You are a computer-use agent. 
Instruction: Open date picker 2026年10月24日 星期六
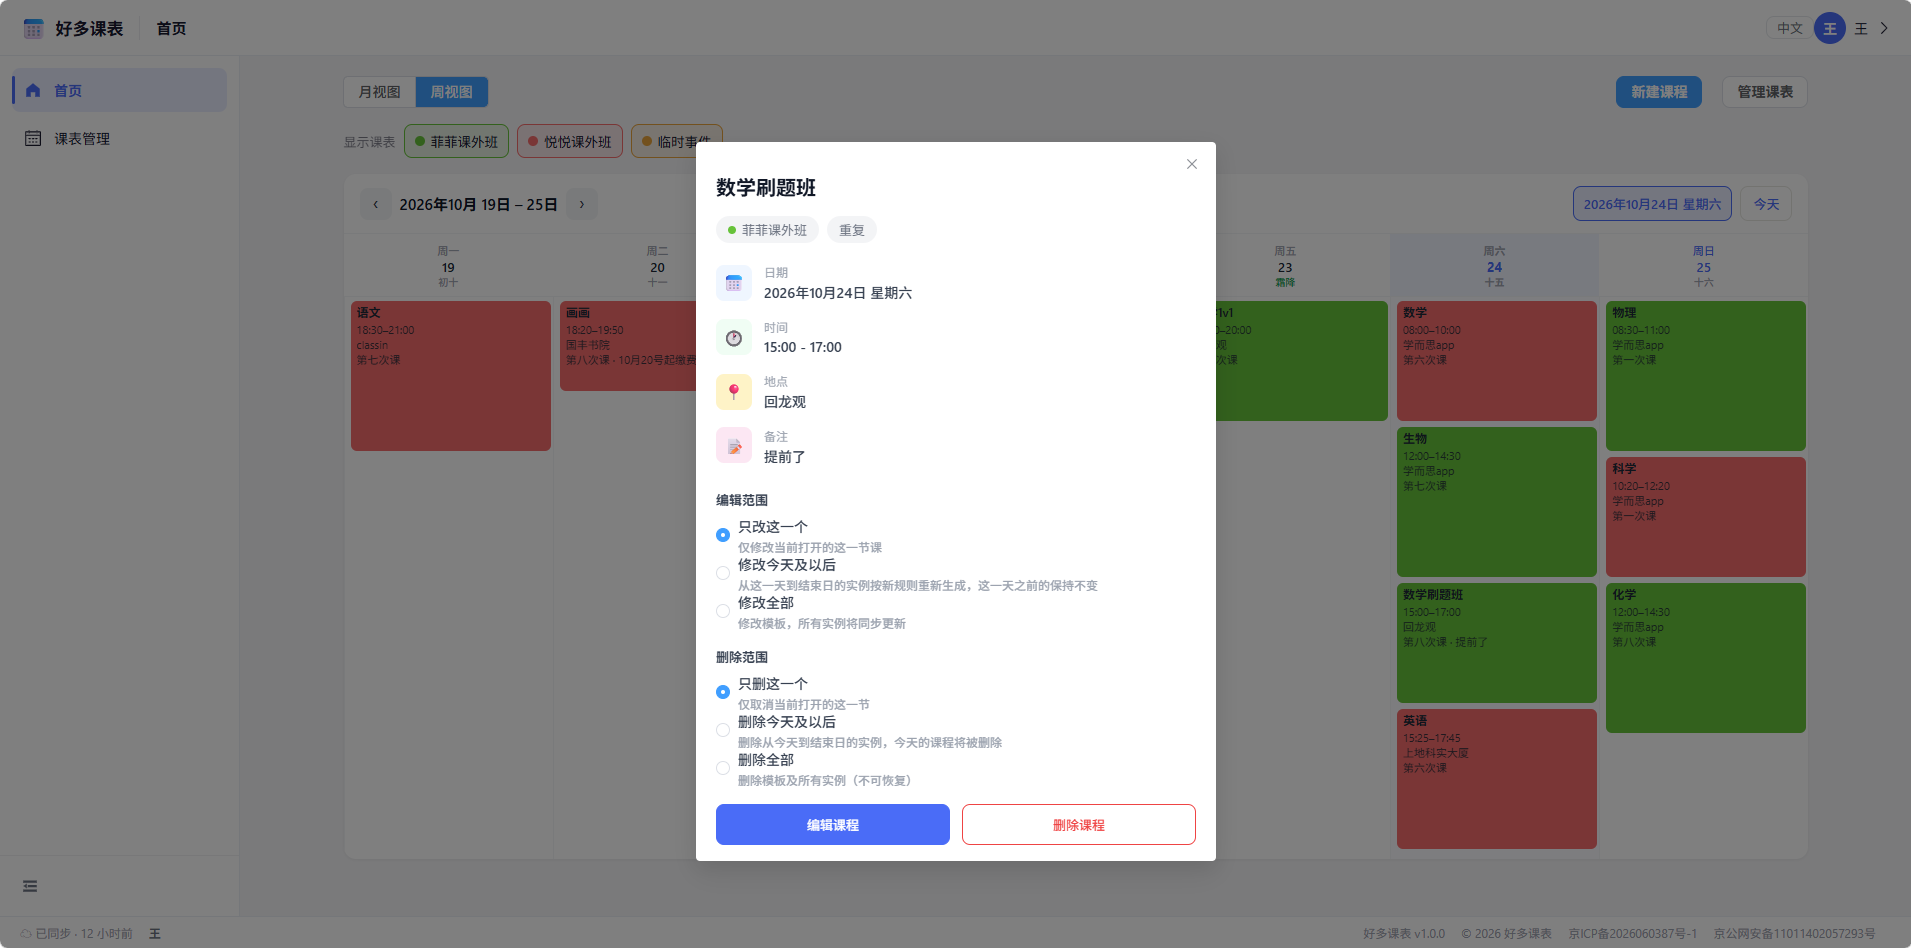(1652, 204)
